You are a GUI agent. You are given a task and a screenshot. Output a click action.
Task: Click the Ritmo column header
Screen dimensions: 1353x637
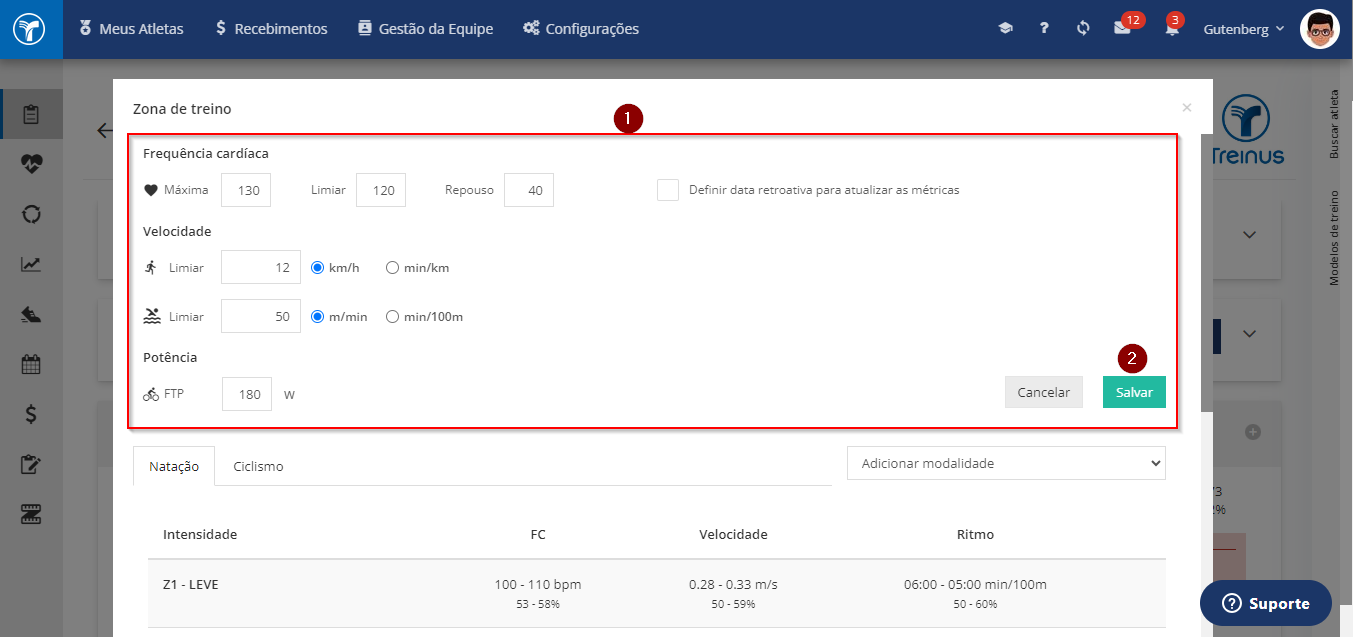[975, 534]
